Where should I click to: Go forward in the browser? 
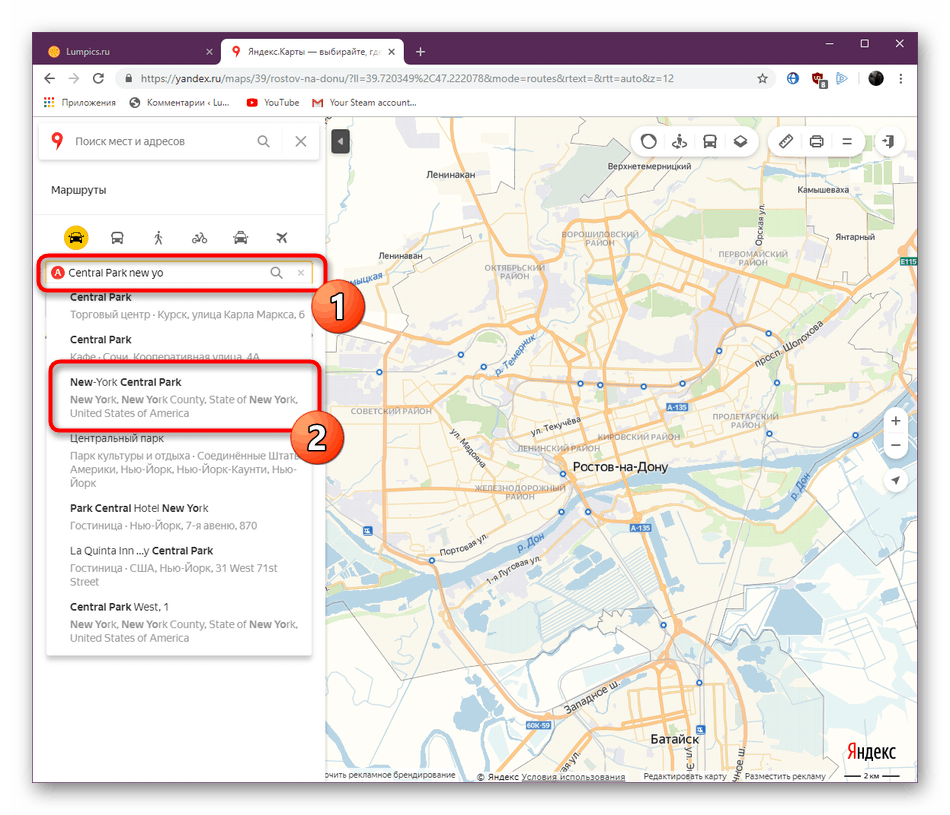(74, 78)
